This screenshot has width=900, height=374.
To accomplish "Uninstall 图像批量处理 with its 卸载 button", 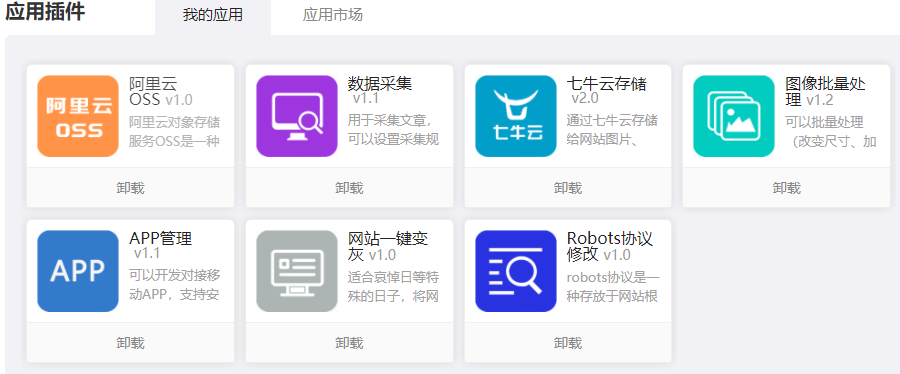I will coord(786,188).
